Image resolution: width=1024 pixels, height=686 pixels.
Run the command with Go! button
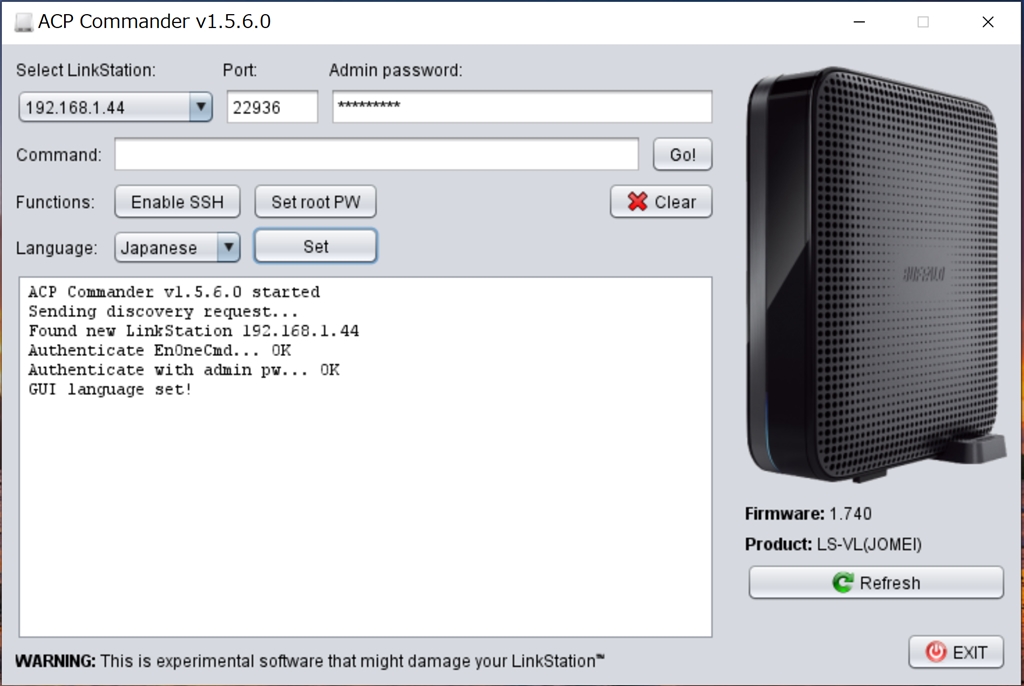(682, 155)
